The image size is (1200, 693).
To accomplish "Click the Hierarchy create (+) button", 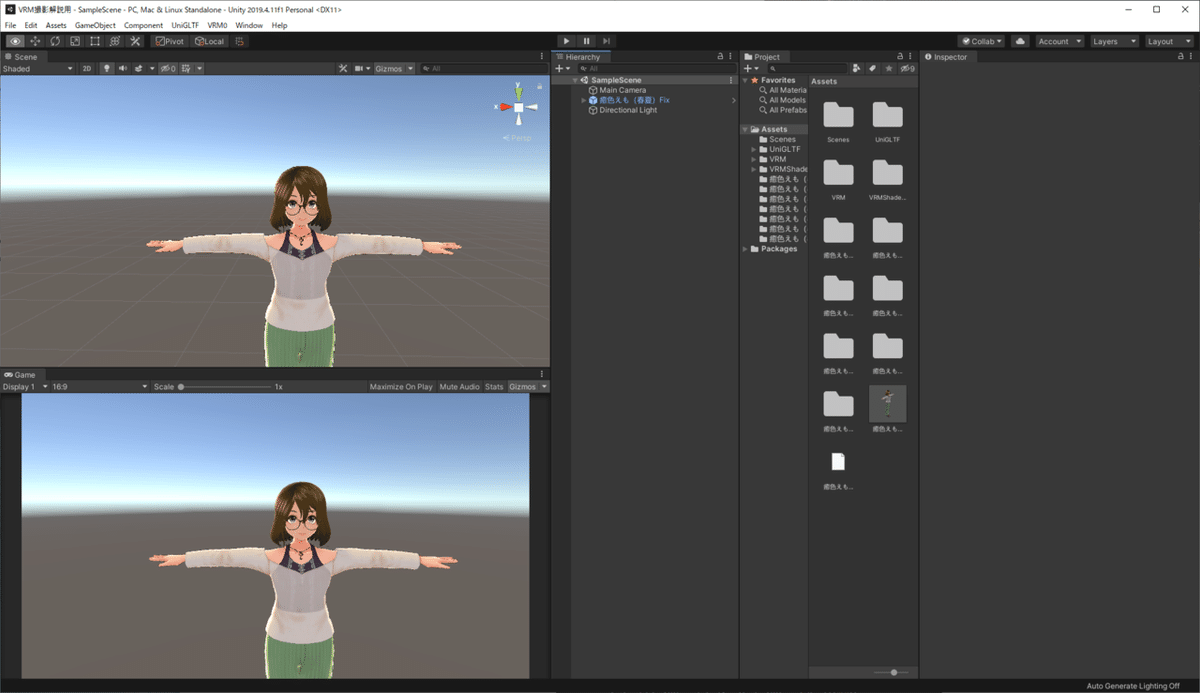I will (x=562, y=68).
